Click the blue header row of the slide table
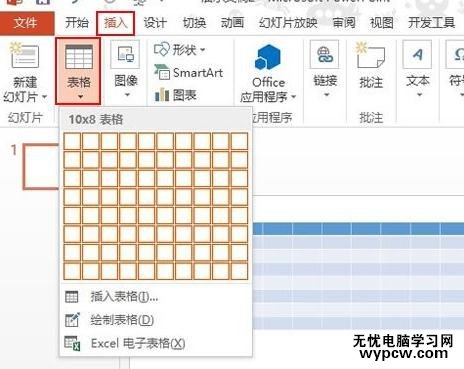This screenshot has width=464, height=369. pos(358,229)
